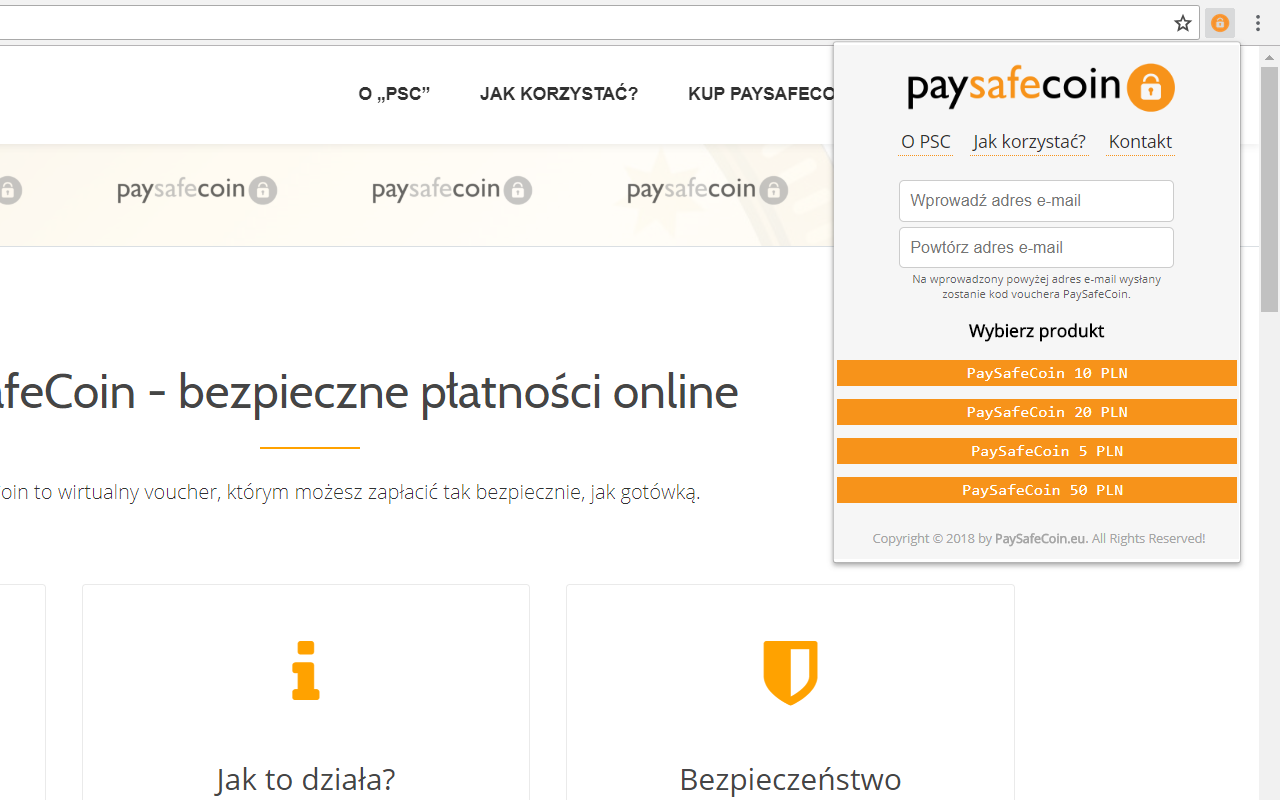Choose PaySafeCoin 5 PLN product
Viewport: 1280px width, 800px height.
(x=1037, y=451)
